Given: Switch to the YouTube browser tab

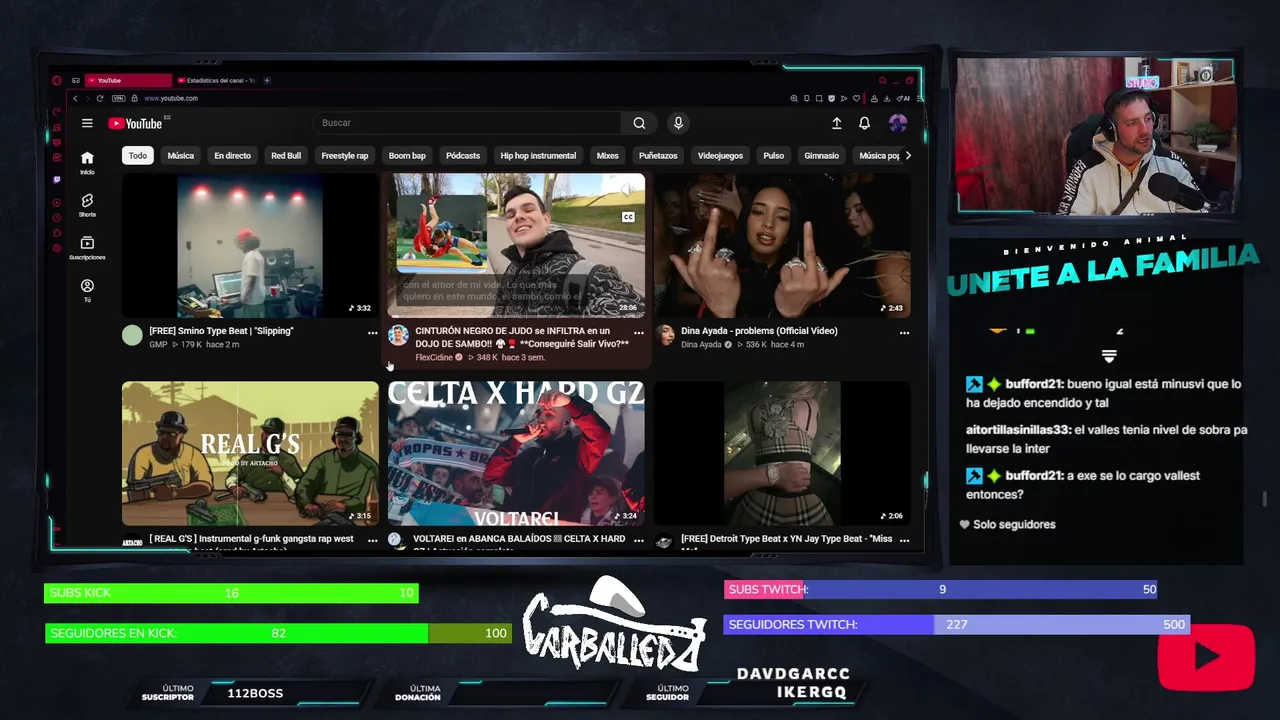Looking at the screenshot, I should [128, 80].
